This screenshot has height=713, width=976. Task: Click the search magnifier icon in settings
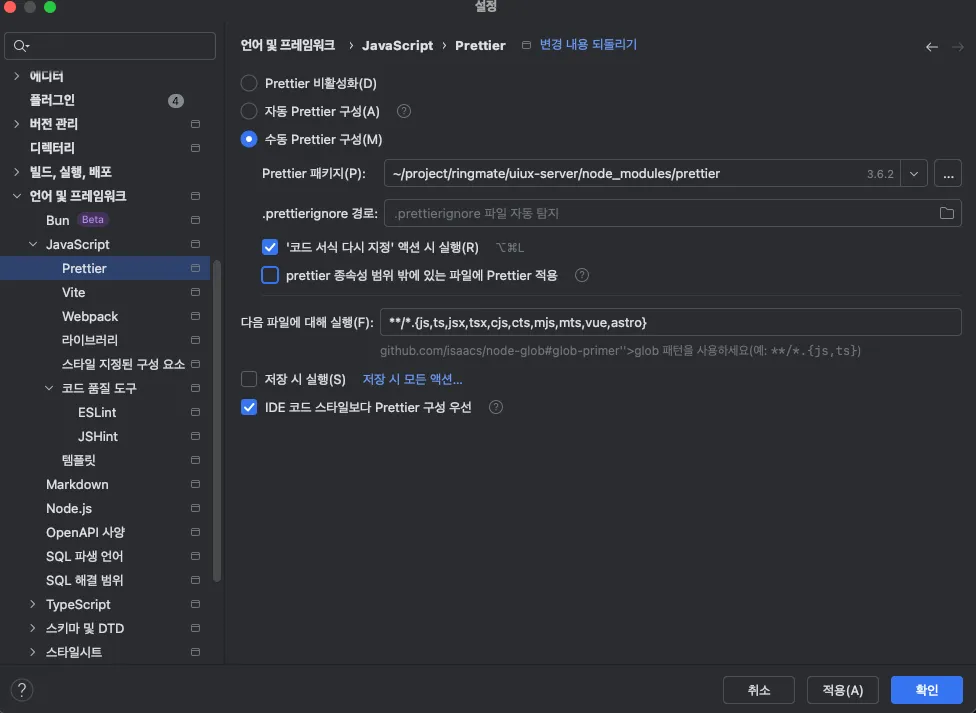21,46
